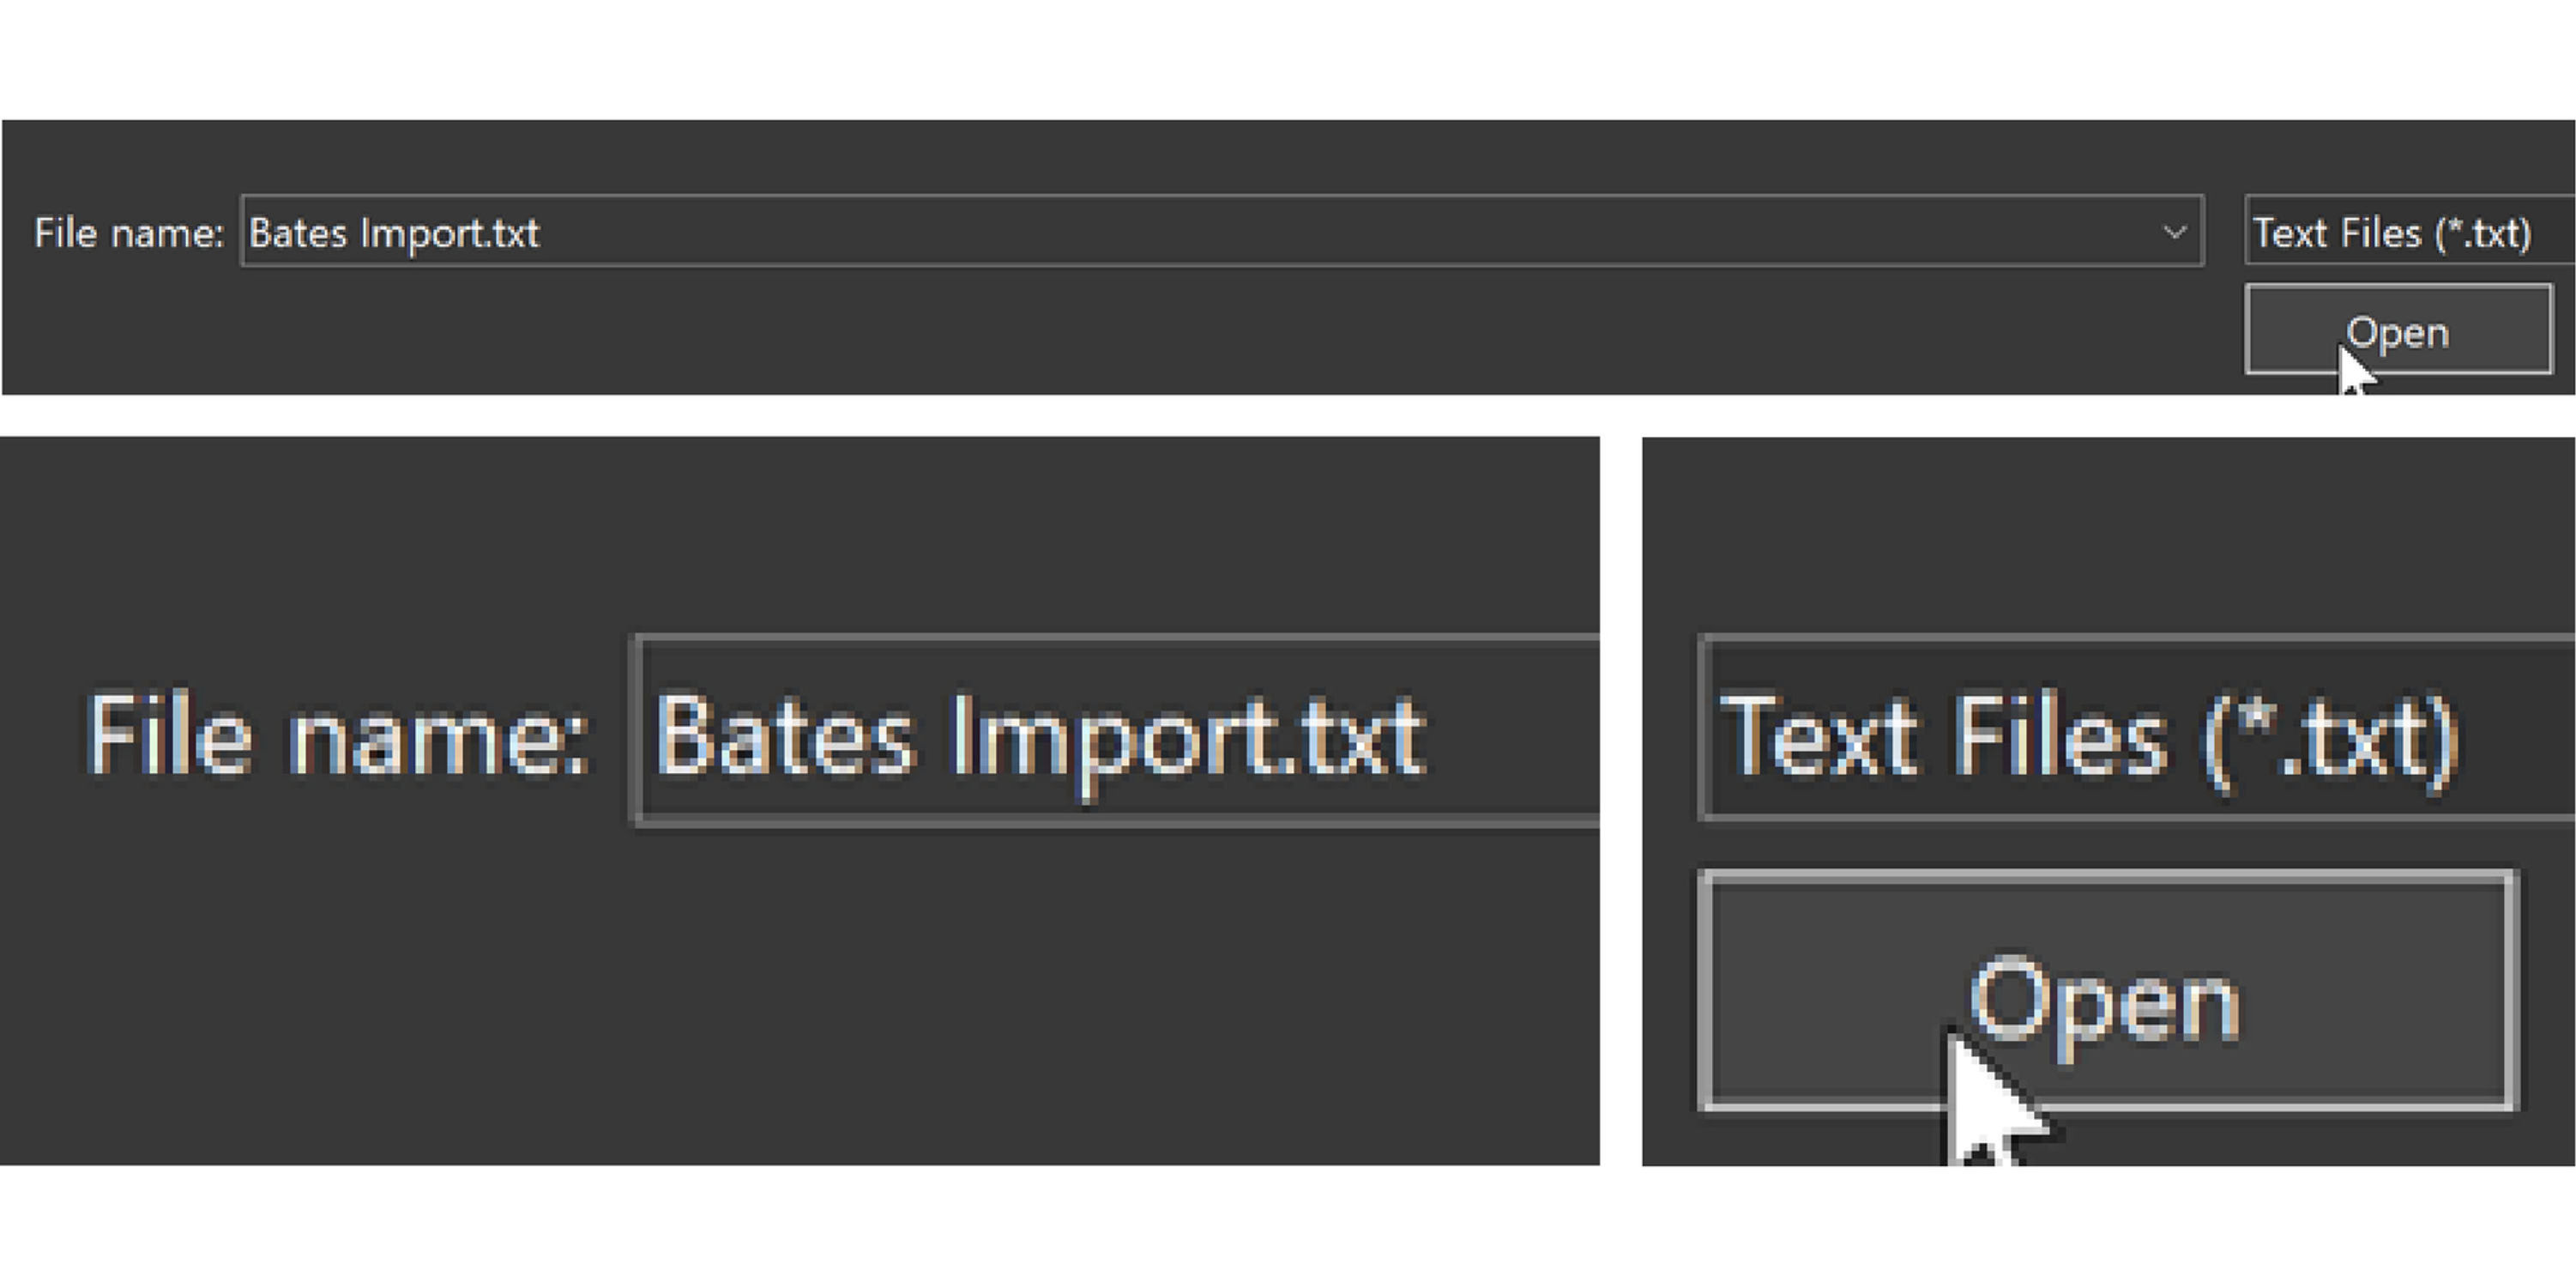This screenshot has width=2576, height=1288.
Task: Click the word "Files" in magnified filter
Action: [x=2060, y=736]
